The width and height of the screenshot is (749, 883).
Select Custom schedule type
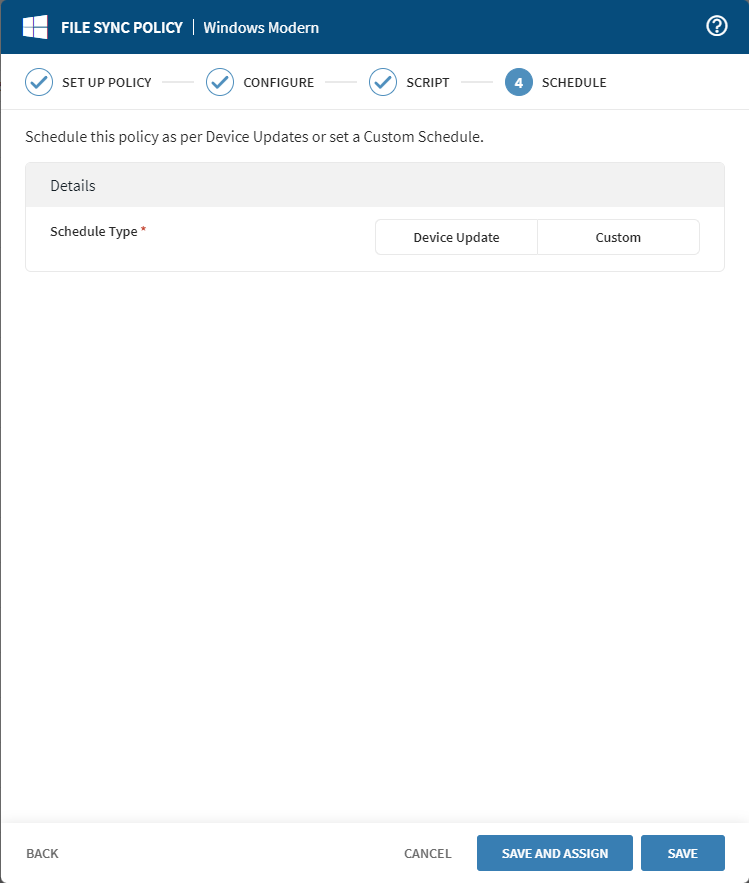pyautogui.click(x=618, y=237)
